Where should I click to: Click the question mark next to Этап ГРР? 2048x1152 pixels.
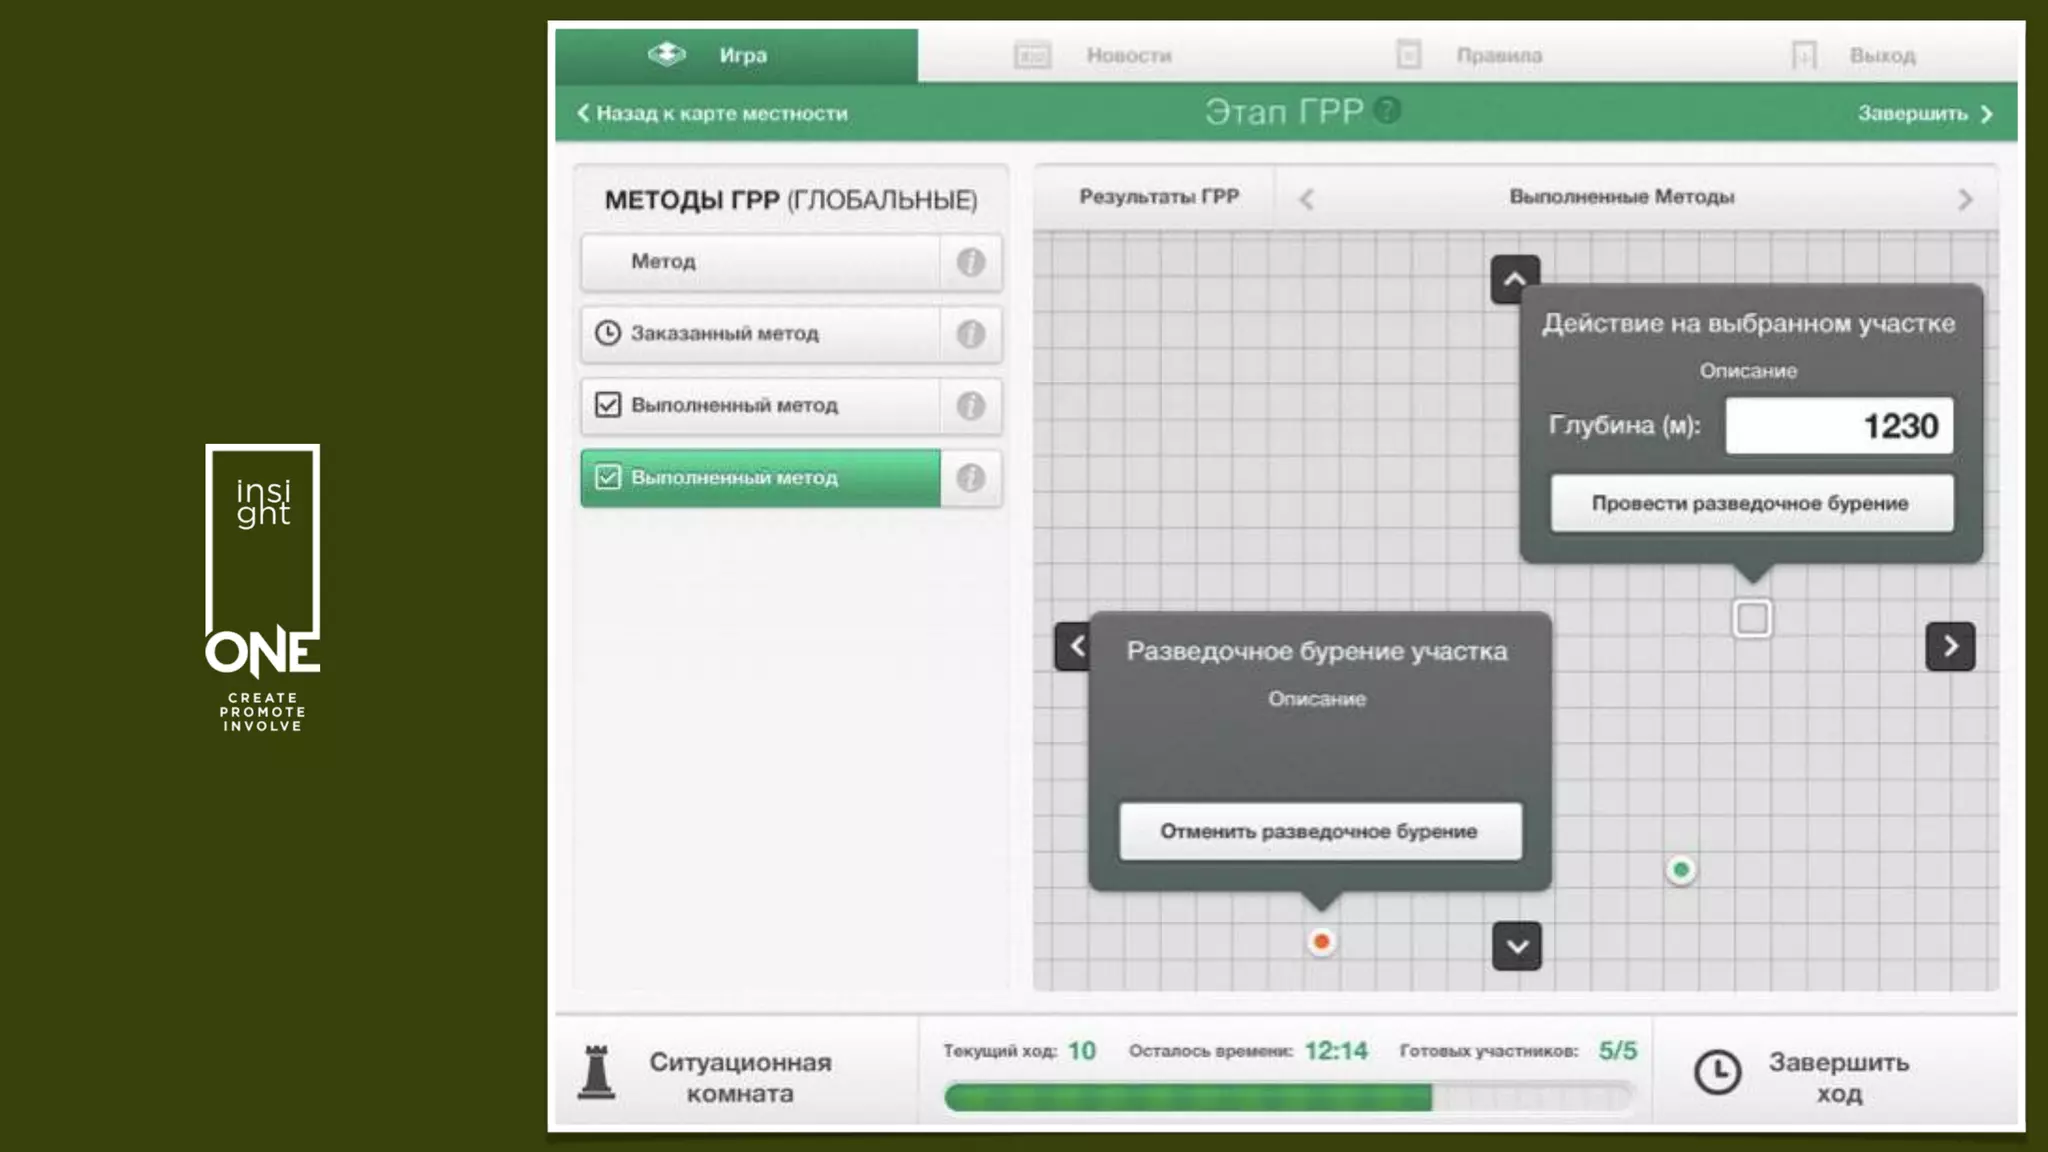click(1387, 110)
